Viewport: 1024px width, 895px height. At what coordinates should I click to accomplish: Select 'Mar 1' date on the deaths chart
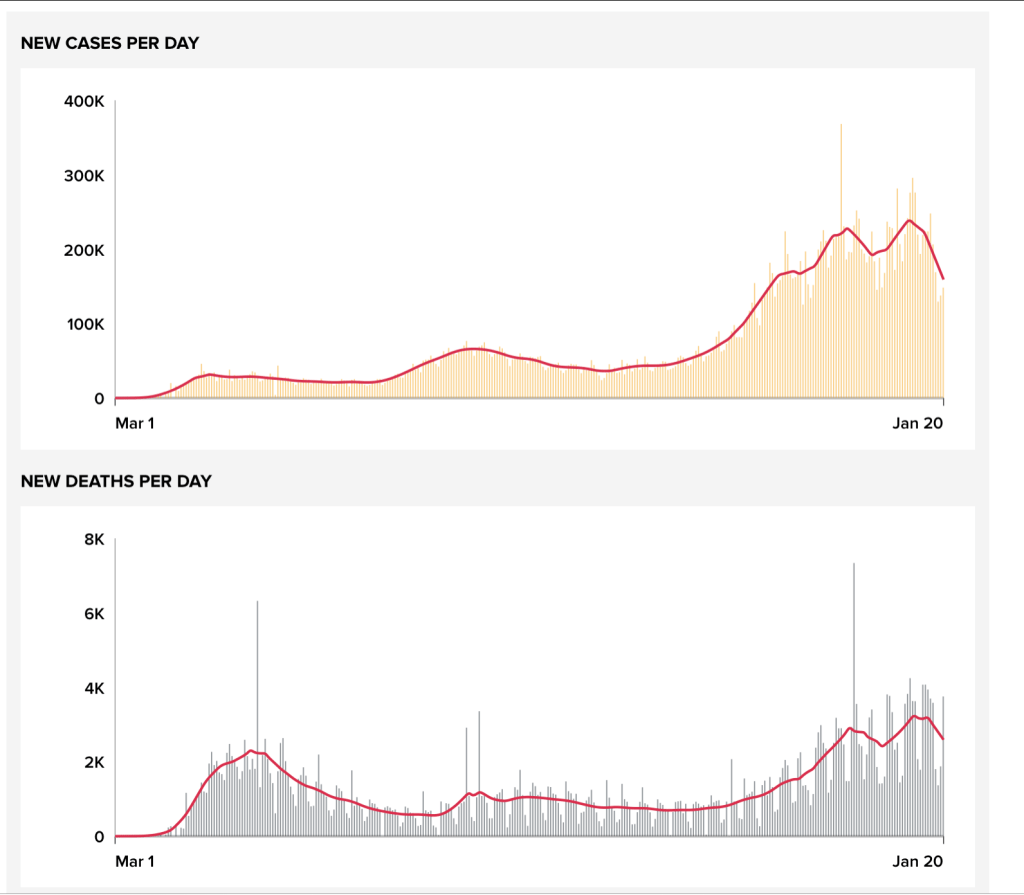[135, 860]
